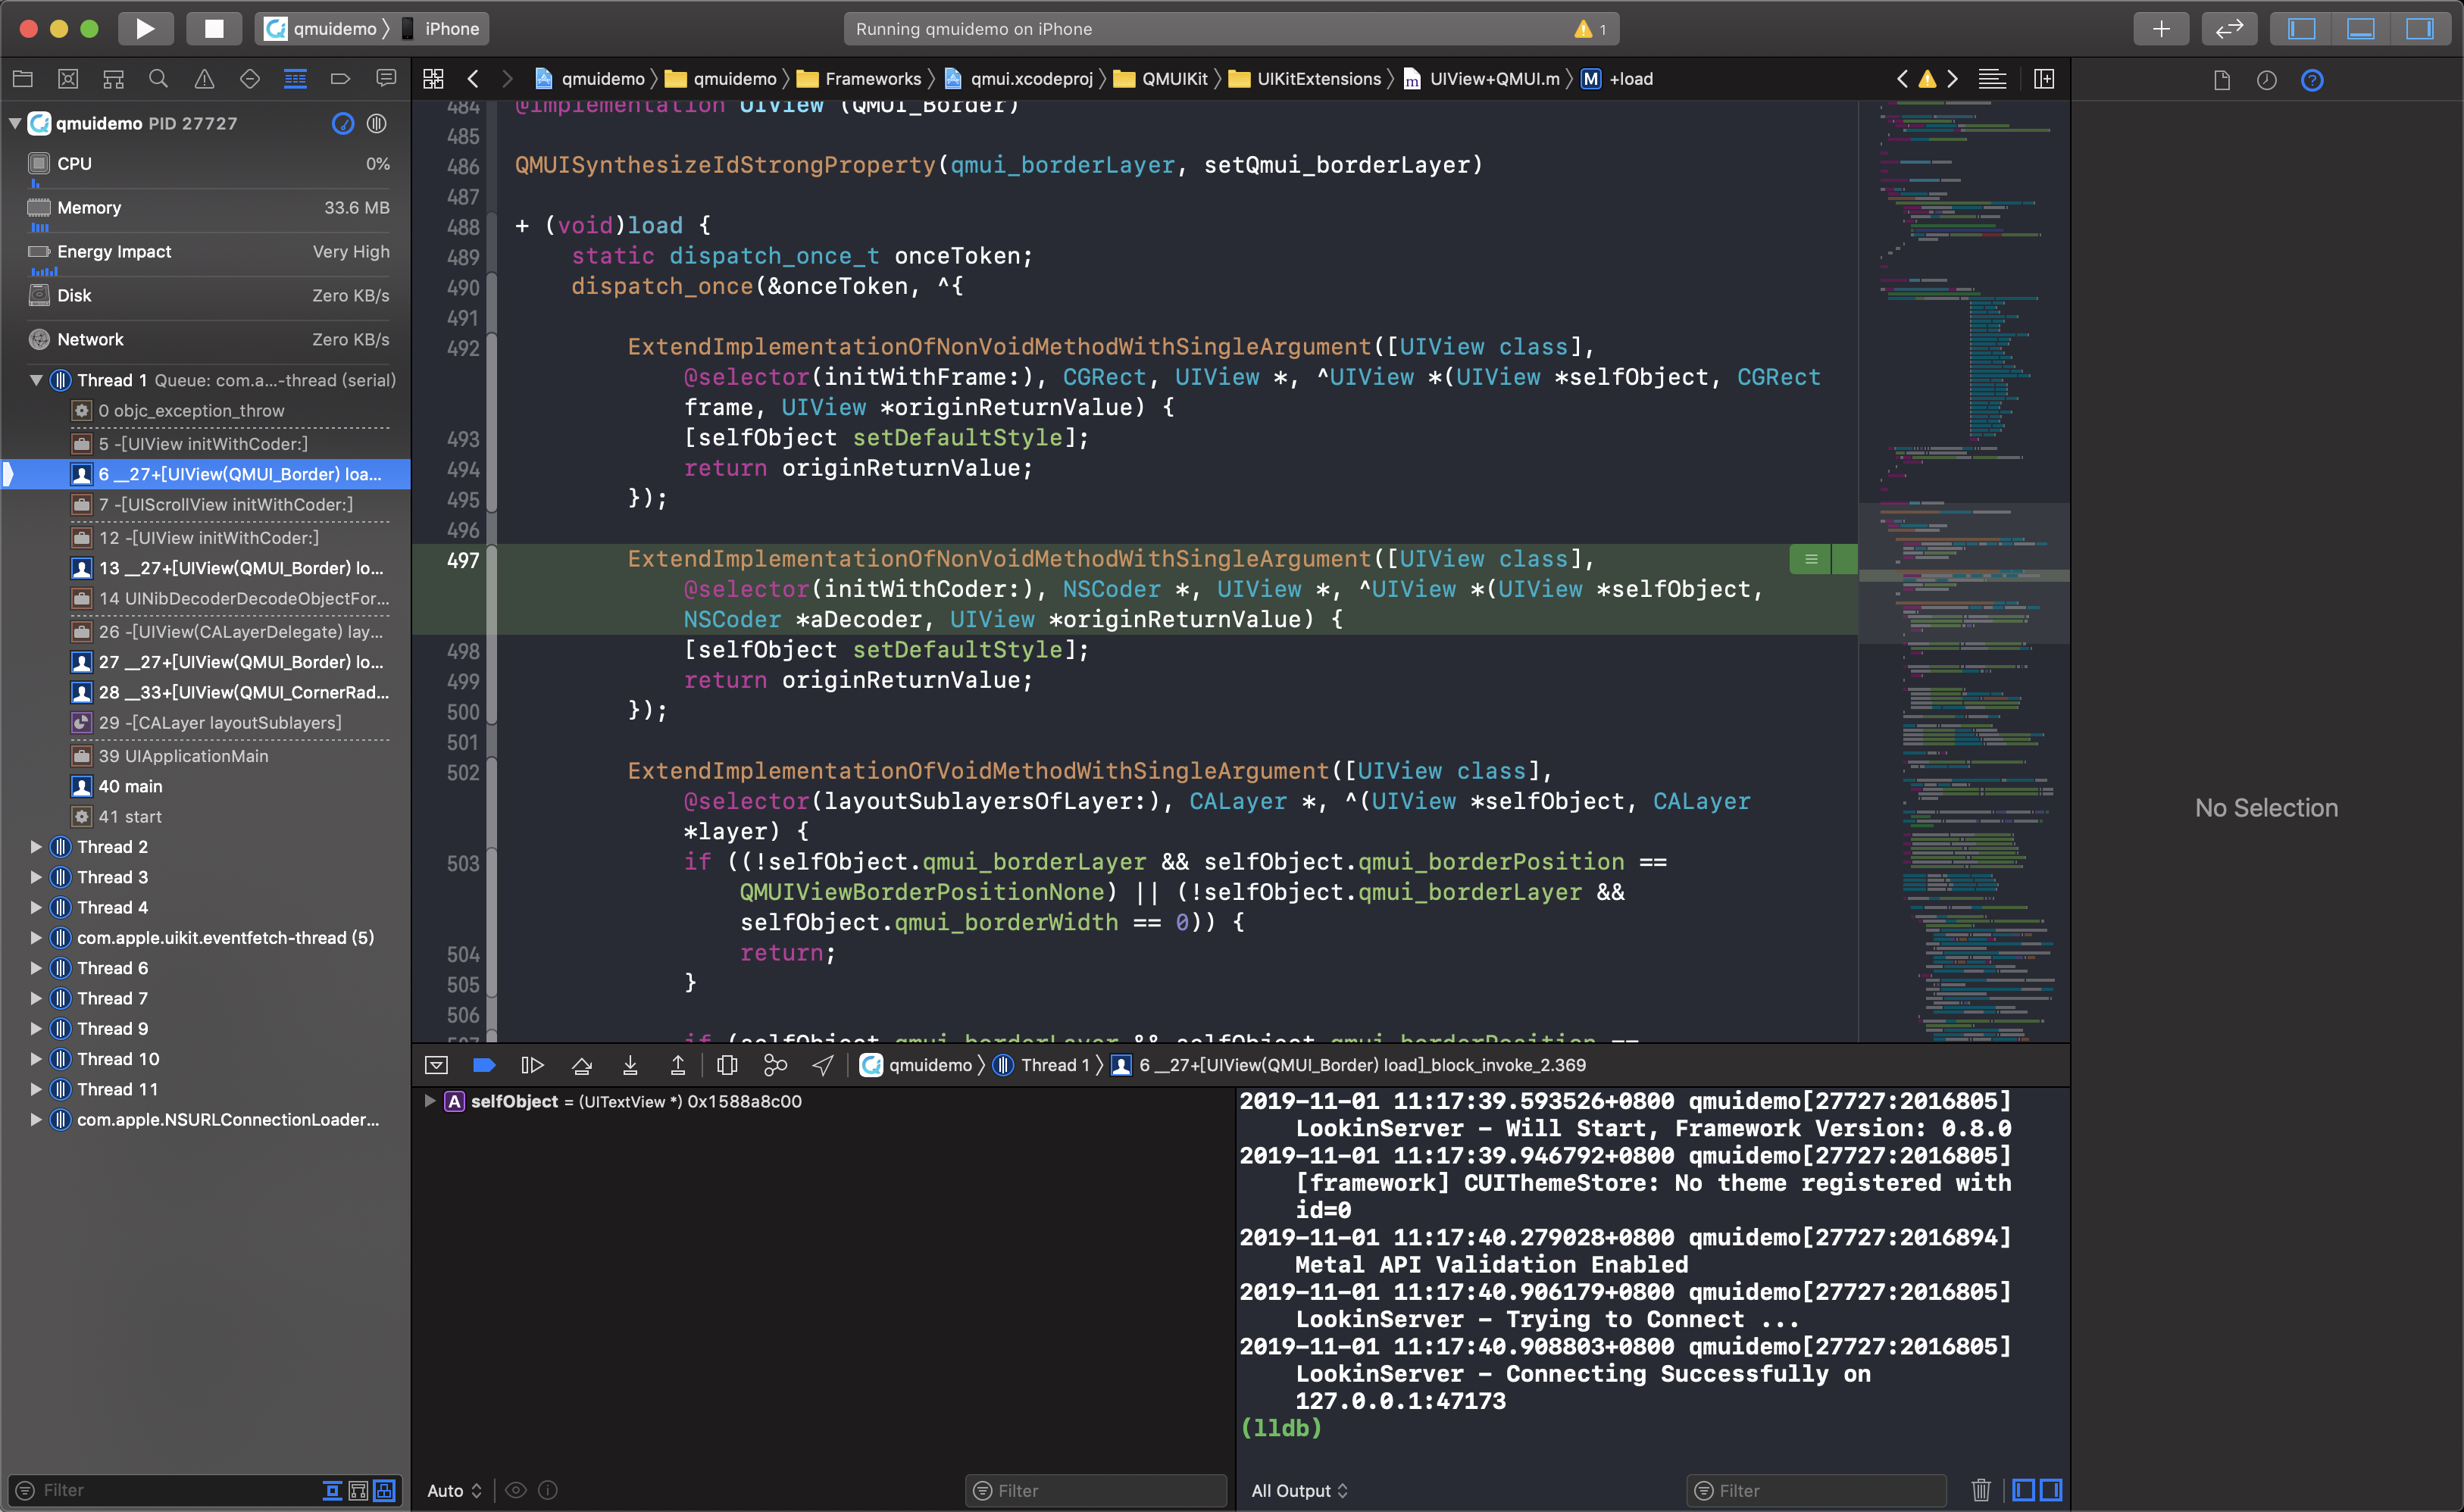Expand the selfObject variable
Viewport: 2464px width, 1512px height.
(430, 1101)
